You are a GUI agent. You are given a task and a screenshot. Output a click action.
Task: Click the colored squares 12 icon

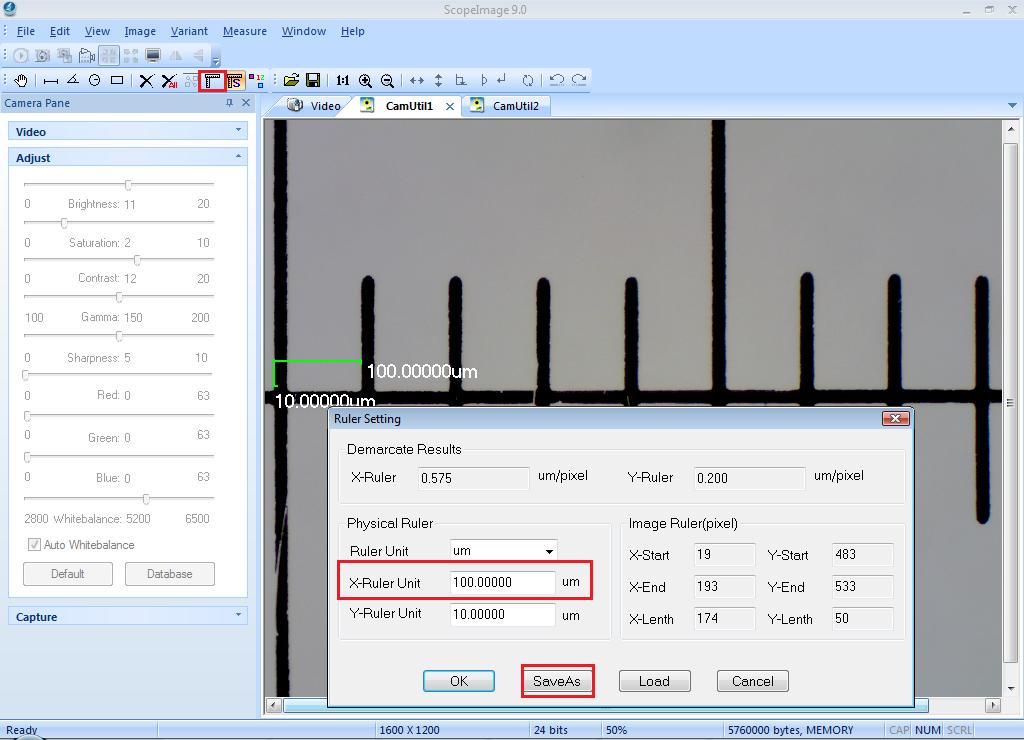257,80
